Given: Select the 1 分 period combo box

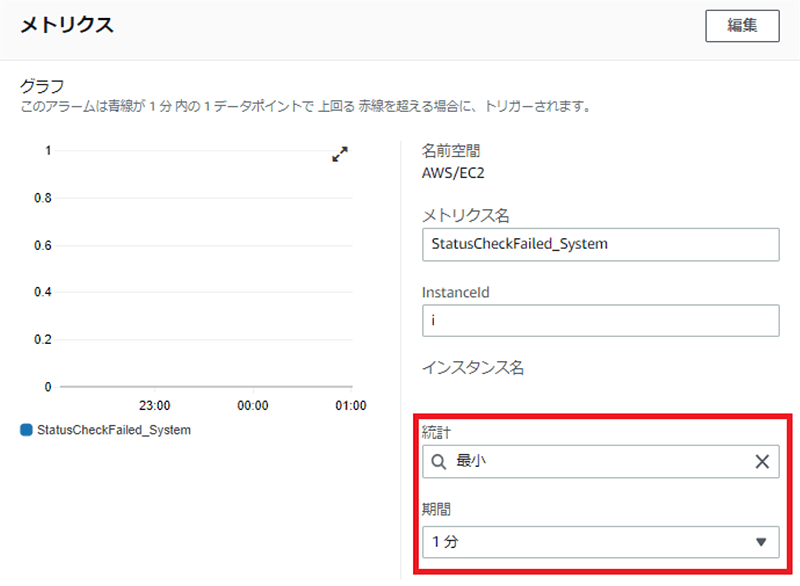Looking at the screenshot, I should tap(601, 542).
